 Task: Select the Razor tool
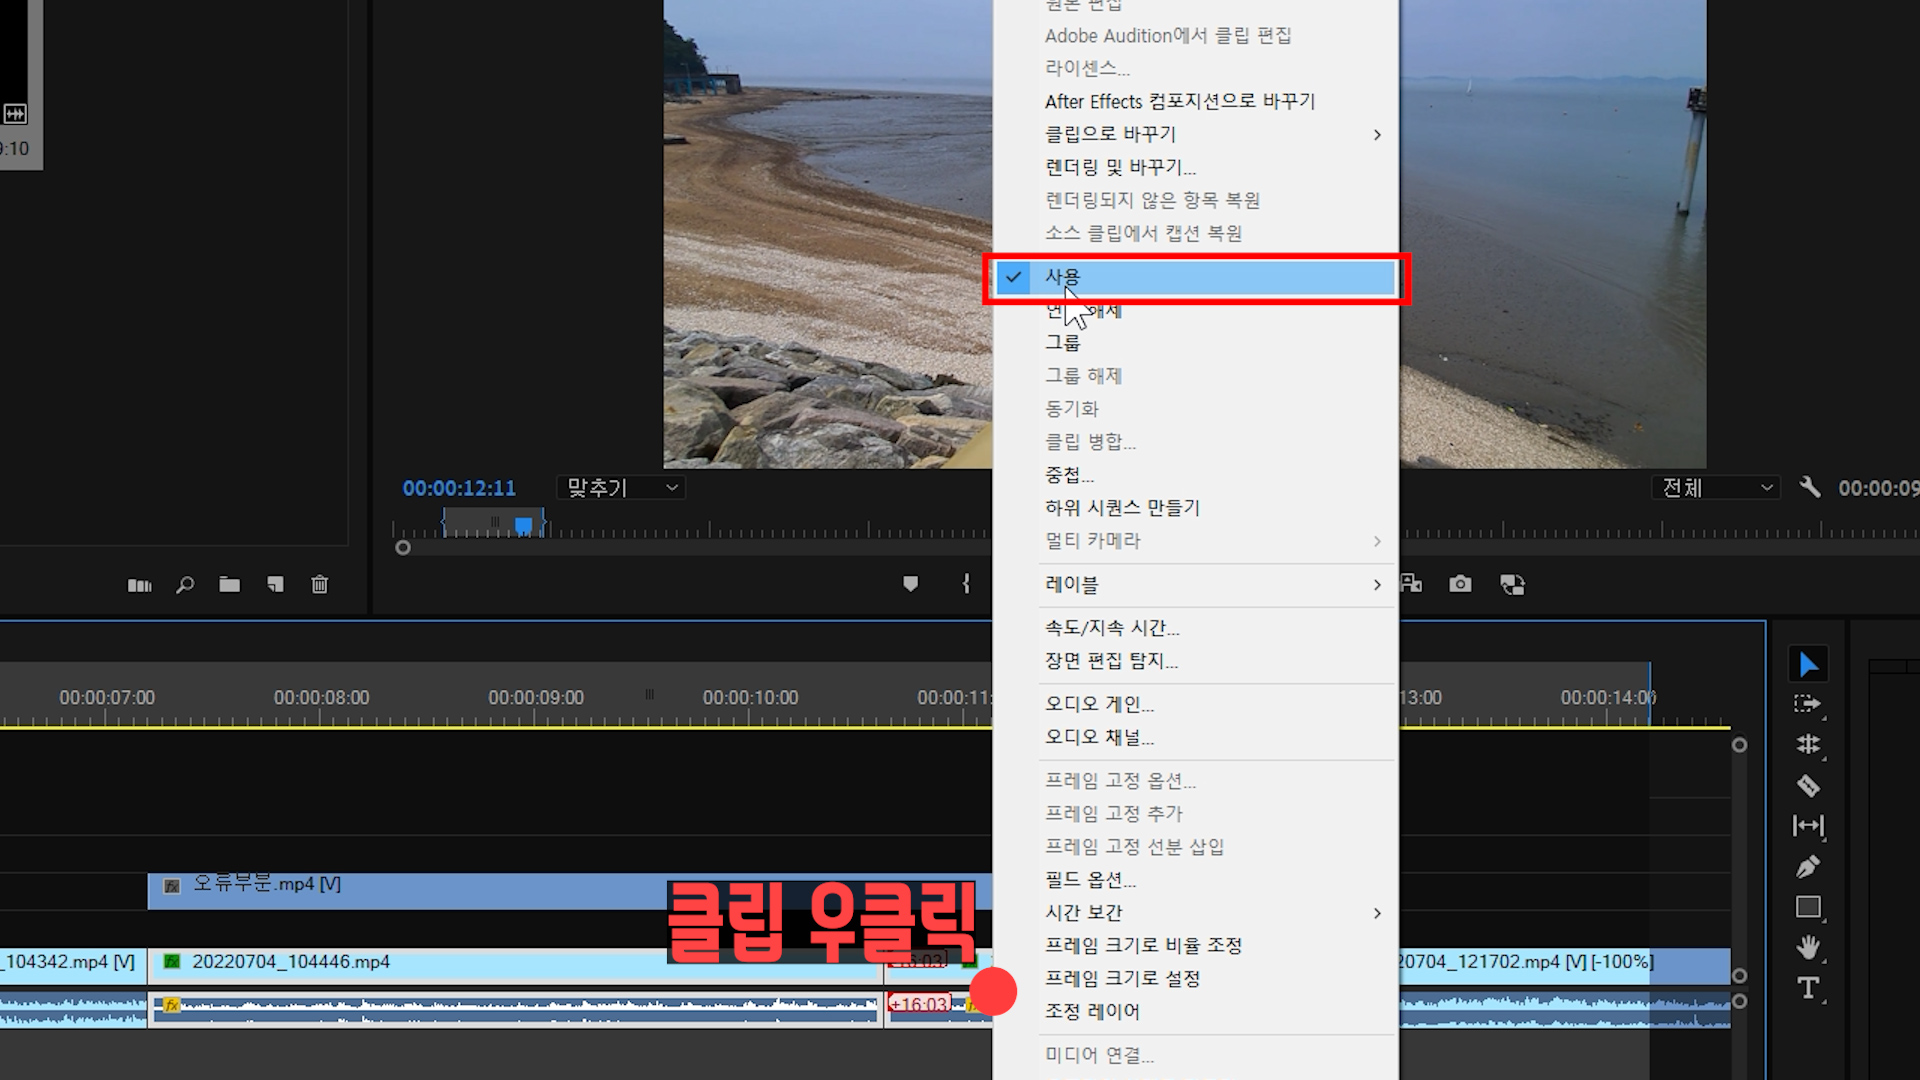(1807, 786)
